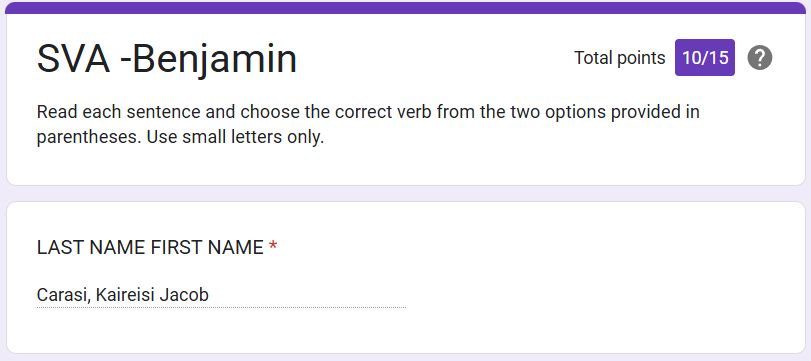Click the dotted underline beneath the name answer
The width and height of the screenshot is (811, 361).
pyautogui.click(x=221, y=307)
